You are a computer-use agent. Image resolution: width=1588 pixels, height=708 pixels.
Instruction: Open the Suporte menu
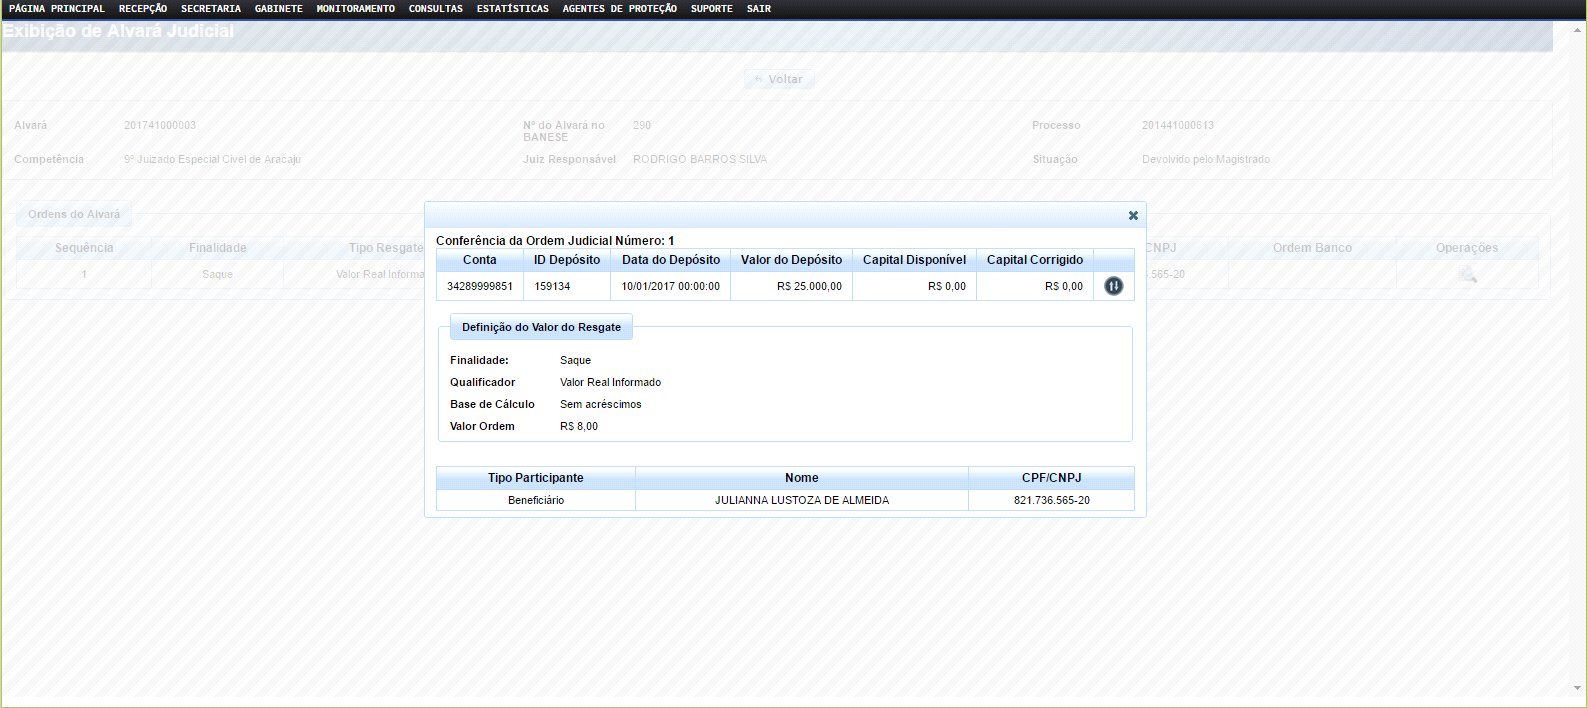pyautogui.click(x=712, y=9)
